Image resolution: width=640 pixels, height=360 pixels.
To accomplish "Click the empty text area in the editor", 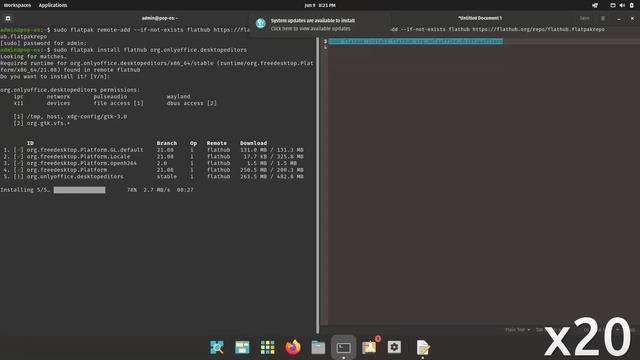I will [484, 184].
